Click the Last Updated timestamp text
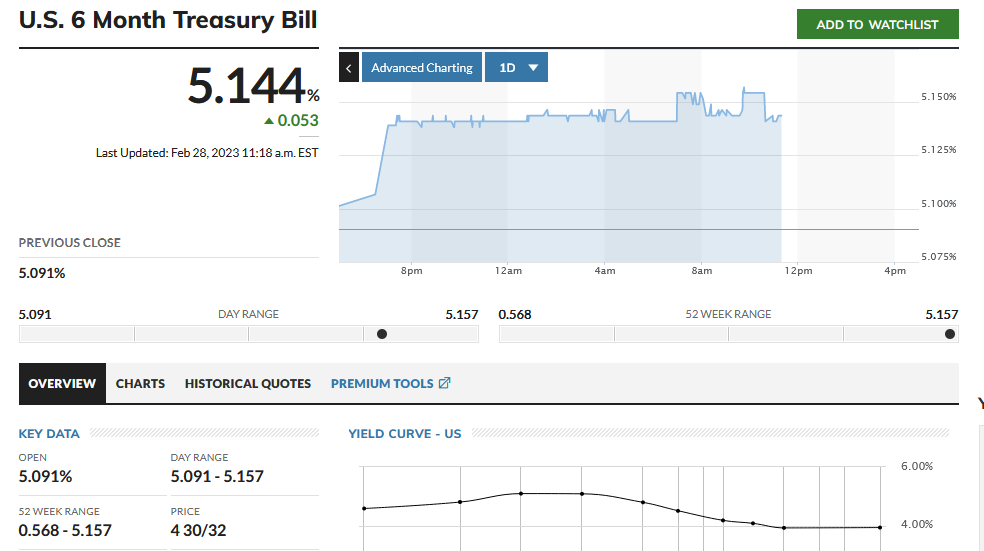Viewport: 984px width, 551px height. click(x=207, y=153)
